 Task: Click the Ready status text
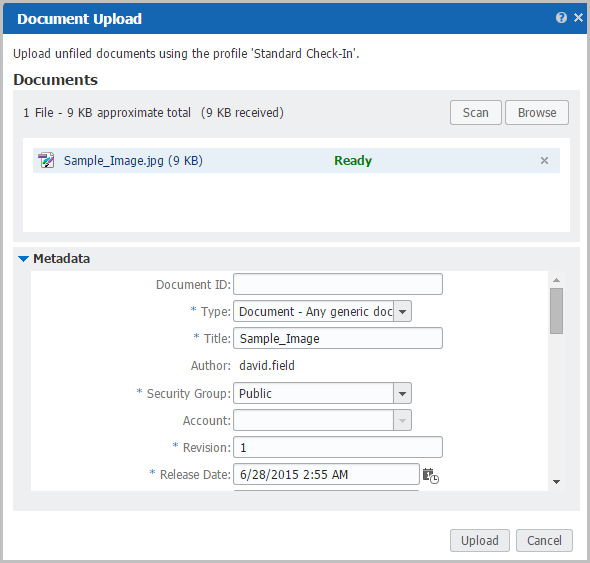click(353, 161)
